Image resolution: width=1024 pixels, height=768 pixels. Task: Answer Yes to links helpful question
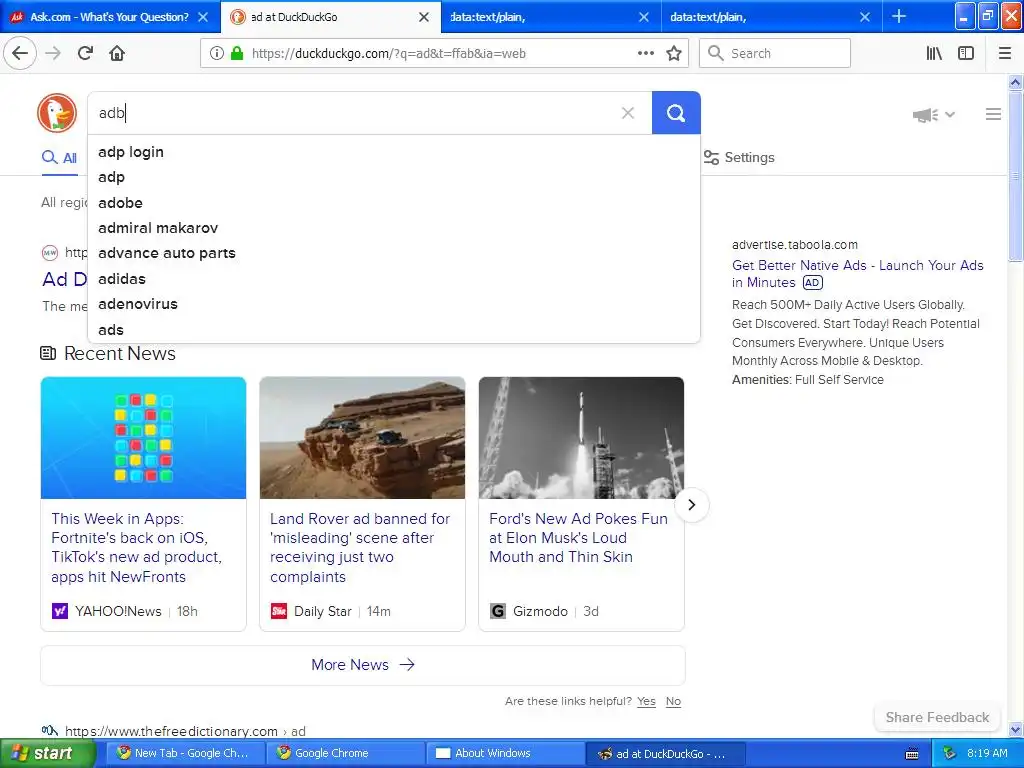(646, 701)
